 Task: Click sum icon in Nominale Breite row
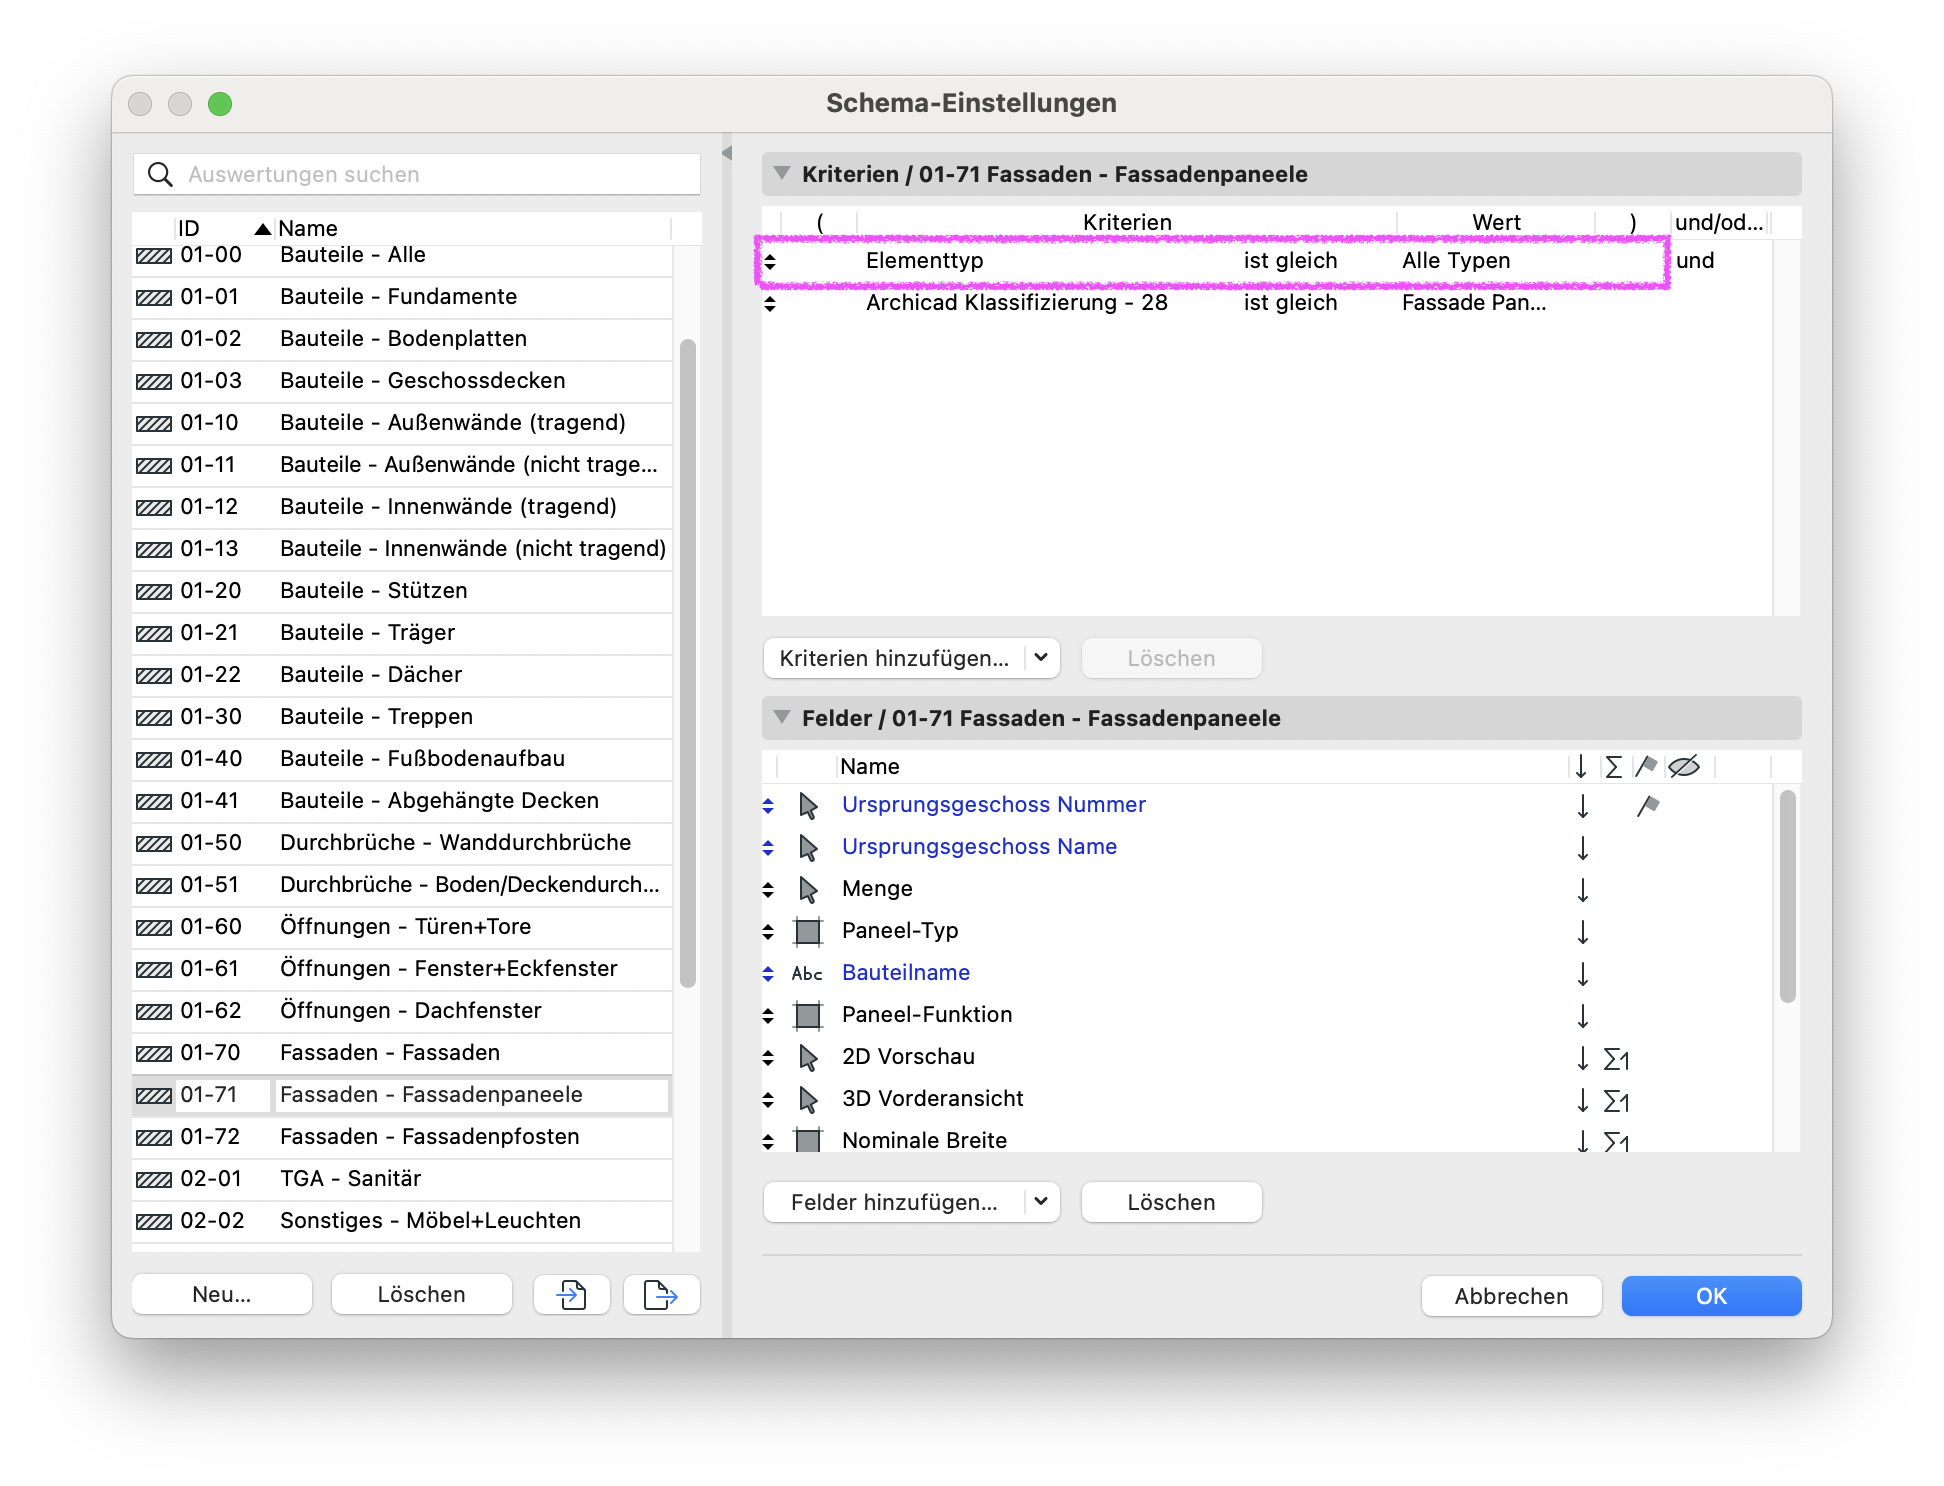[x=1616, y=1141]
